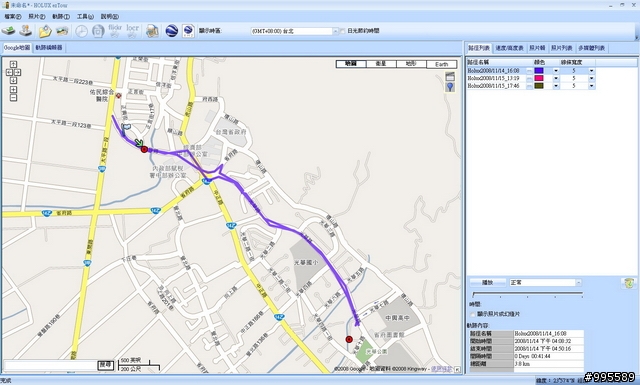
Task: Switch map to 衛星 satellite view
Action: pos(381,64)
